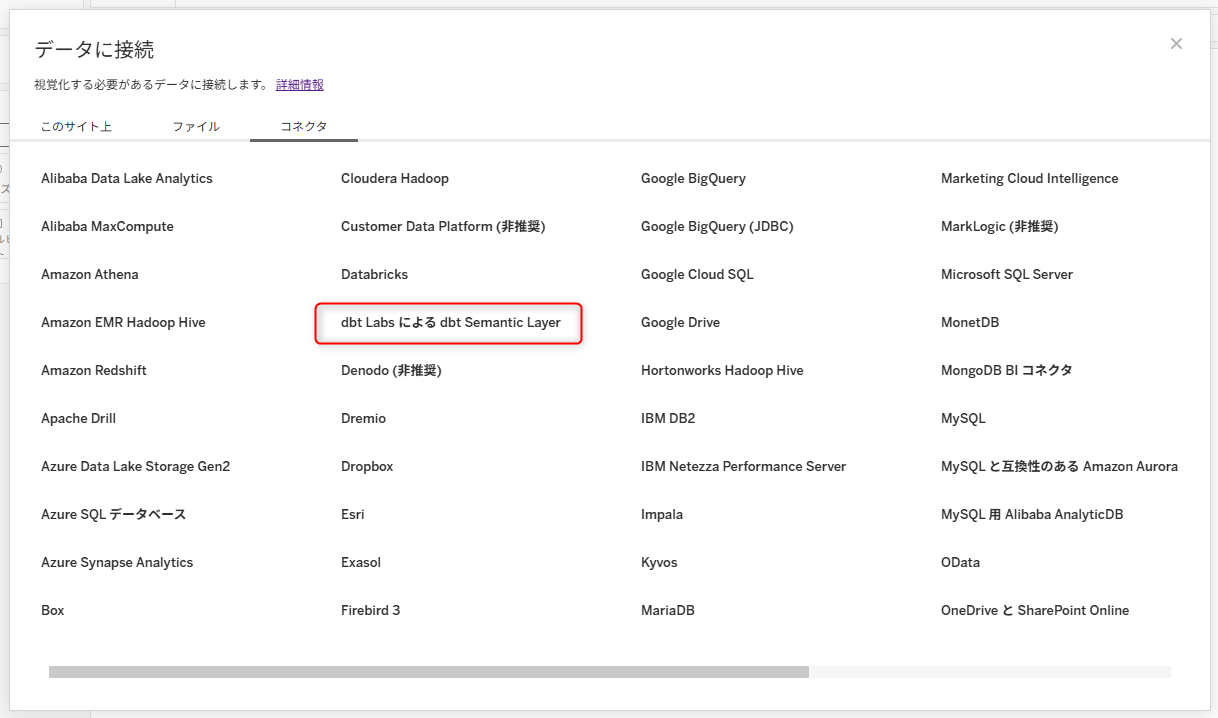
Task: Select the MariaDB connector
Action: 667,611
